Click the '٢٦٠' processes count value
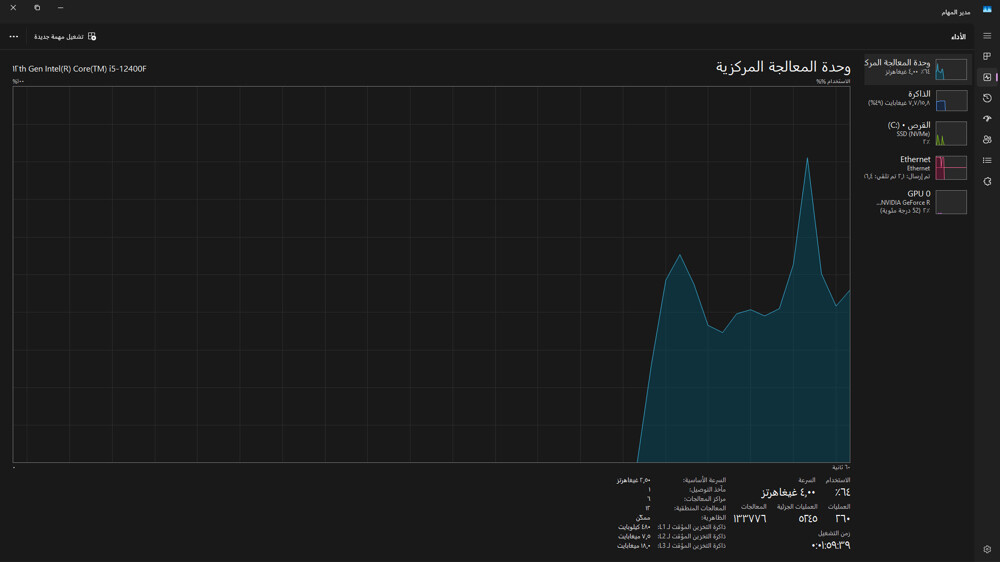Viewport: 1000px width, 562px height. pos(842,519)
